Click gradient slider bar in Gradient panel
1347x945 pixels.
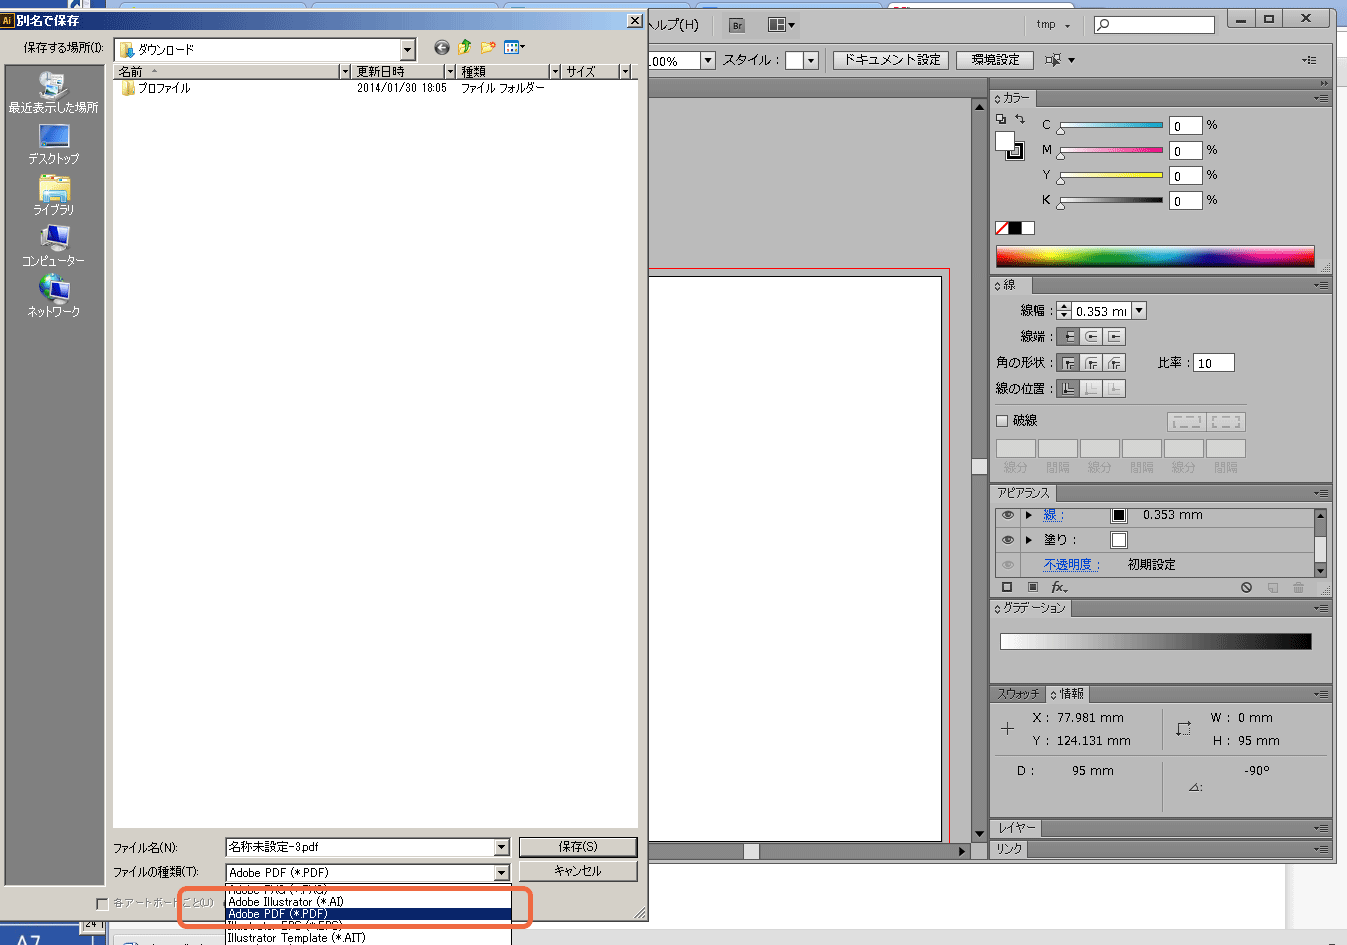tap(1155, 641)
